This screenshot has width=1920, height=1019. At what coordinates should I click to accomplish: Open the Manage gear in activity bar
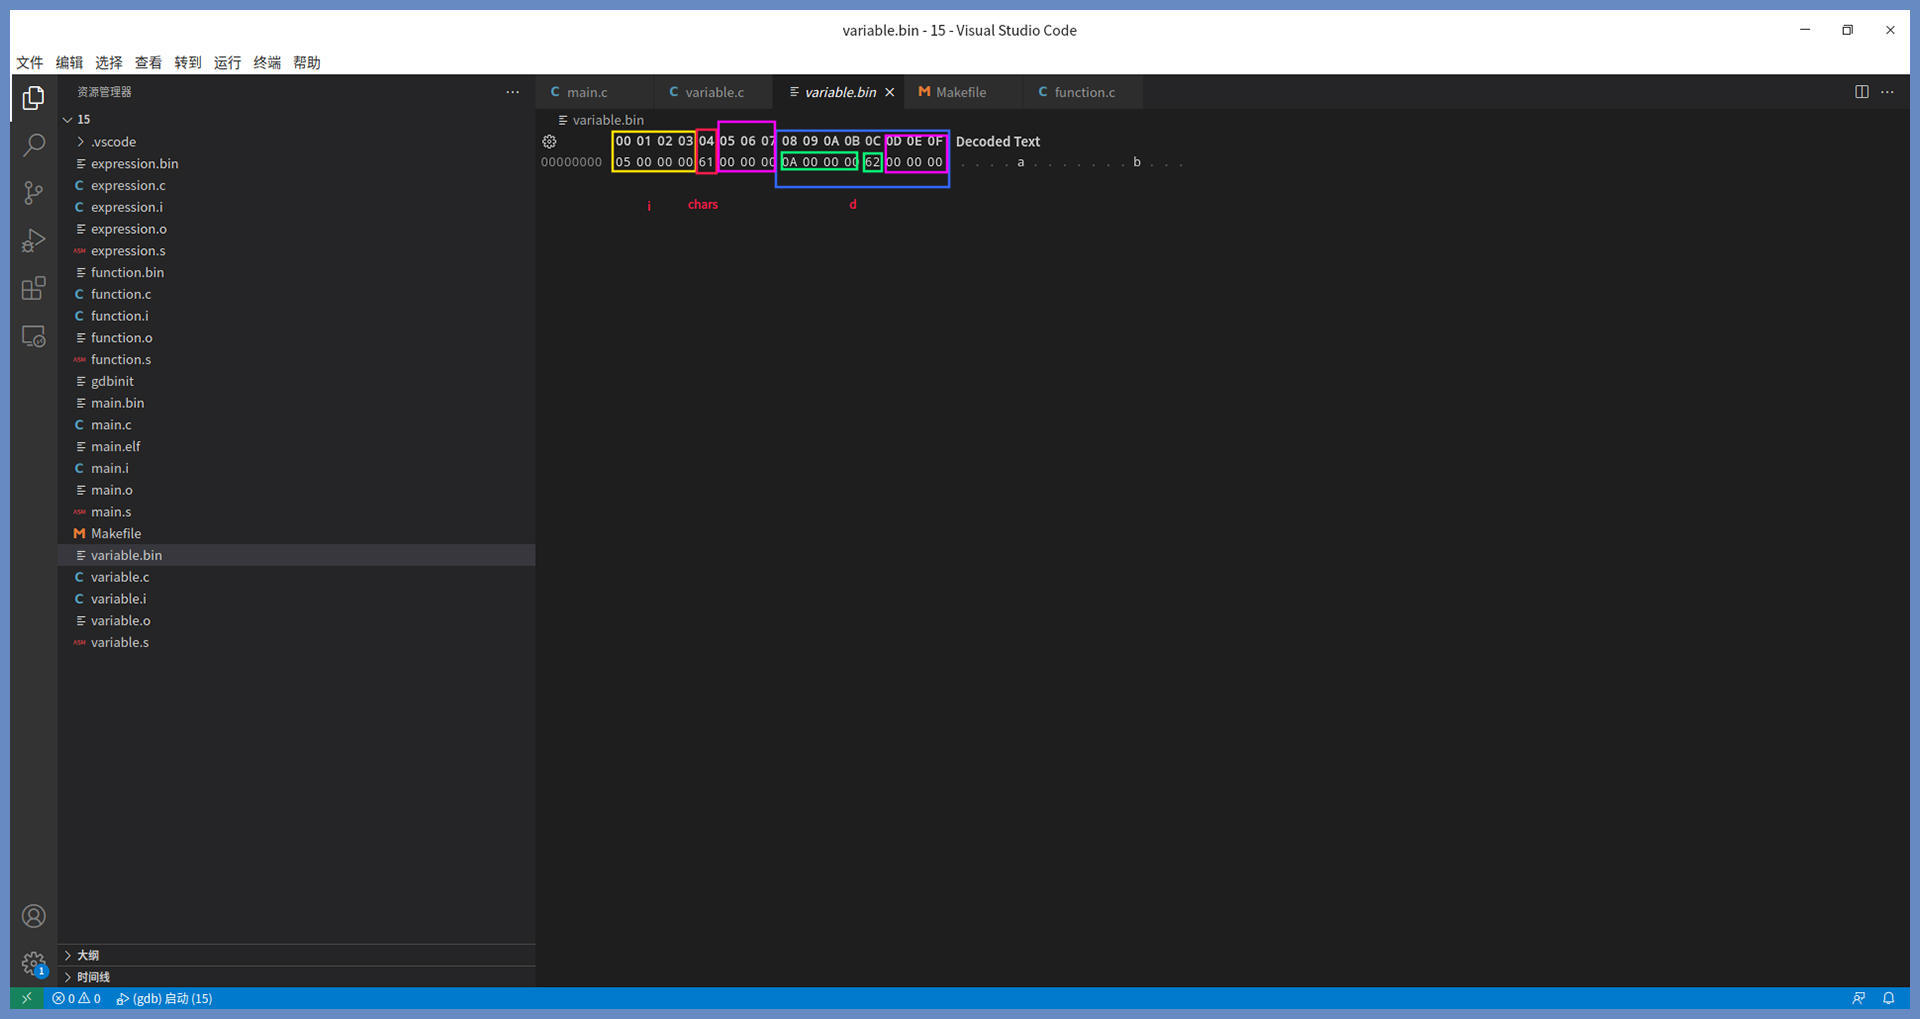pos(34,963)
